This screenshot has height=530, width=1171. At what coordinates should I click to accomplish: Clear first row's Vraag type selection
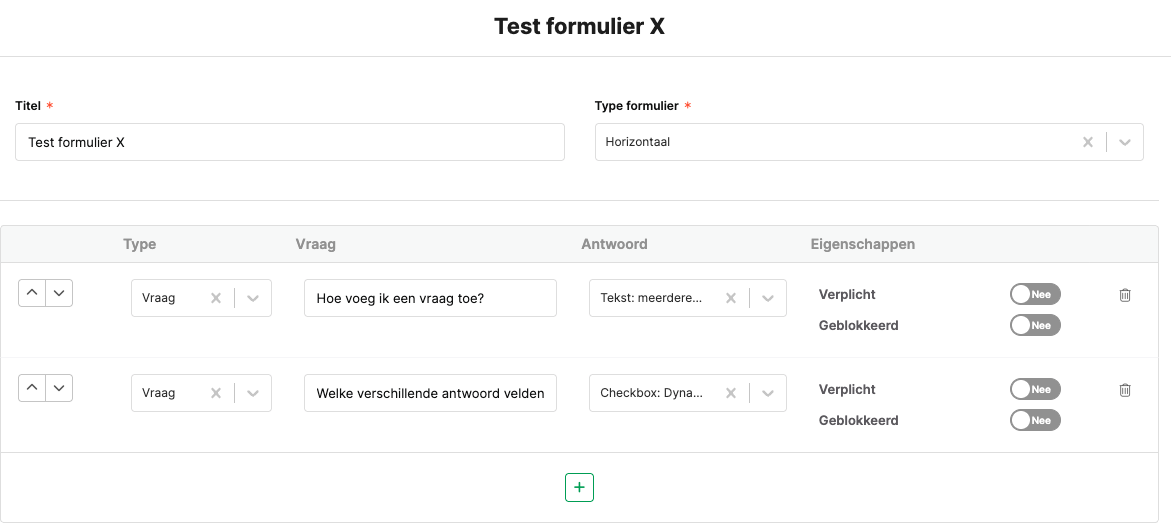216,298
